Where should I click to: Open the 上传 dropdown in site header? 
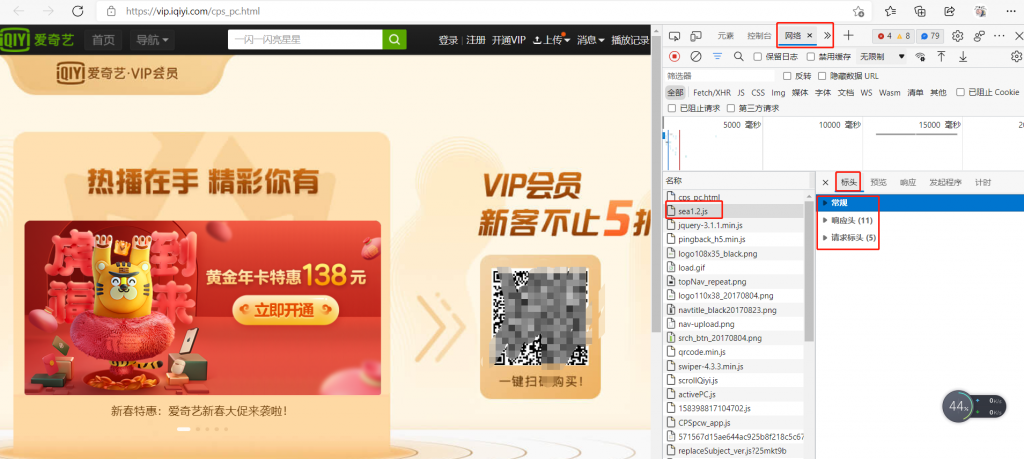[x=551, y=40]
